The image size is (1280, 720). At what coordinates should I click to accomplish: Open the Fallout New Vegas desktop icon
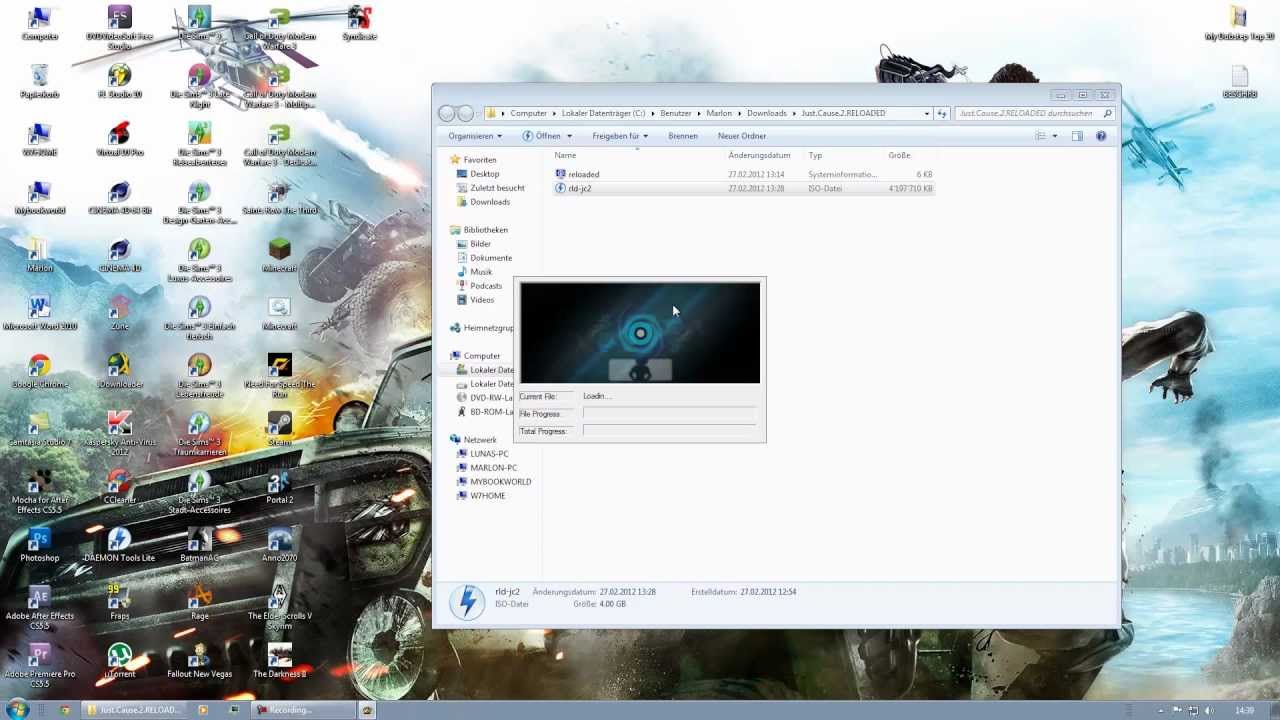[x=199, y=661]
